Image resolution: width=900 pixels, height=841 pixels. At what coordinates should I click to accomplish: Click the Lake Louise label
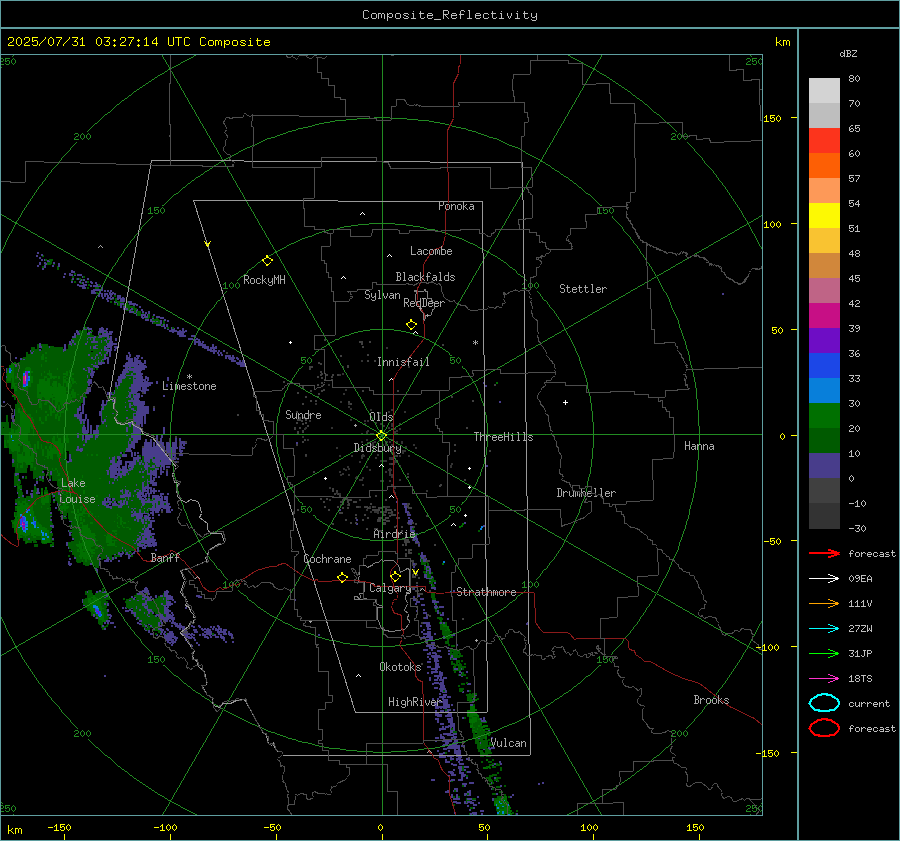pos(76,491)
